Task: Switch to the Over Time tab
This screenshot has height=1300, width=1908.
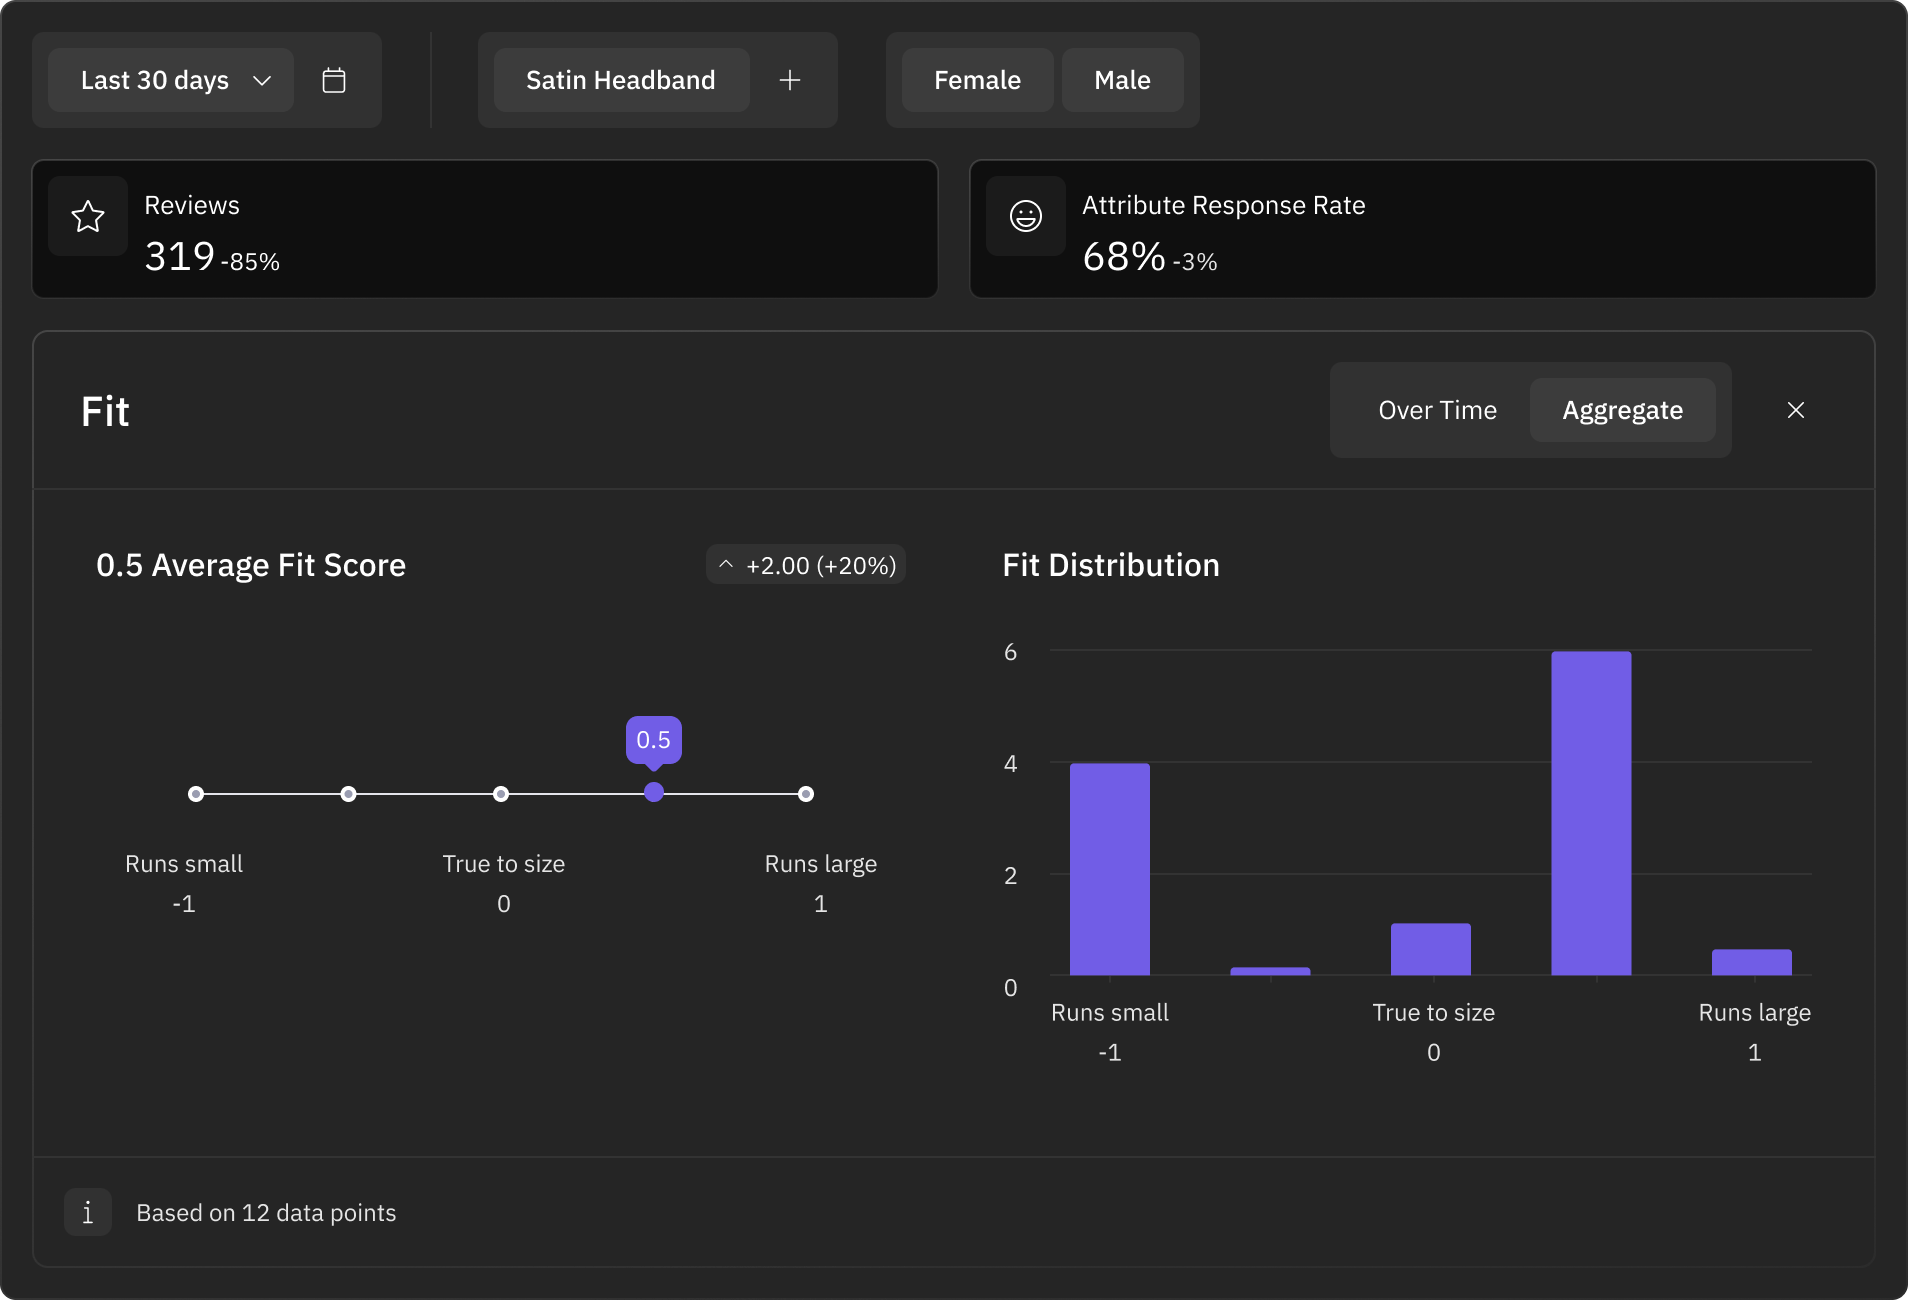Action: pos(1437,410)
